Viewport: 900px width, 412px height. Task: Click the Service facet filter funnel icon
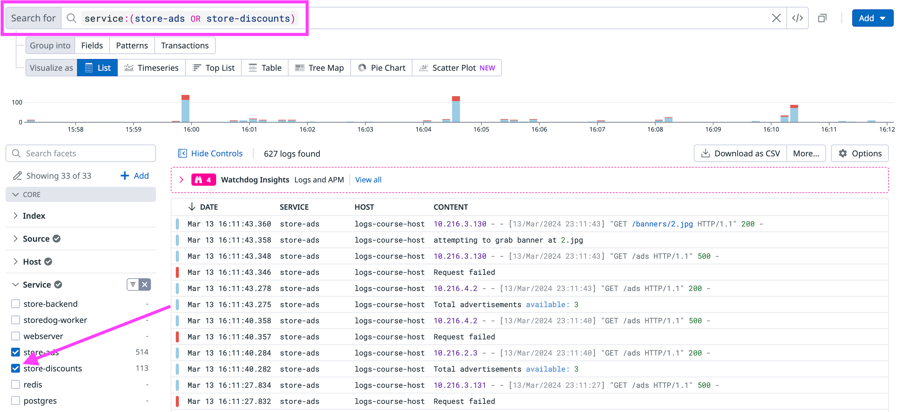pos(133,285)
